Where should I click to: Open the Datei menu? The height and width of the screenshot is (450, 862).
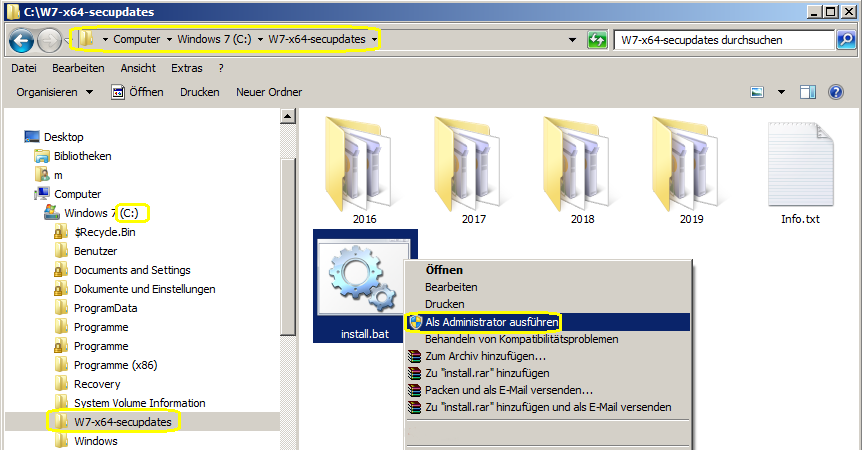24,68
